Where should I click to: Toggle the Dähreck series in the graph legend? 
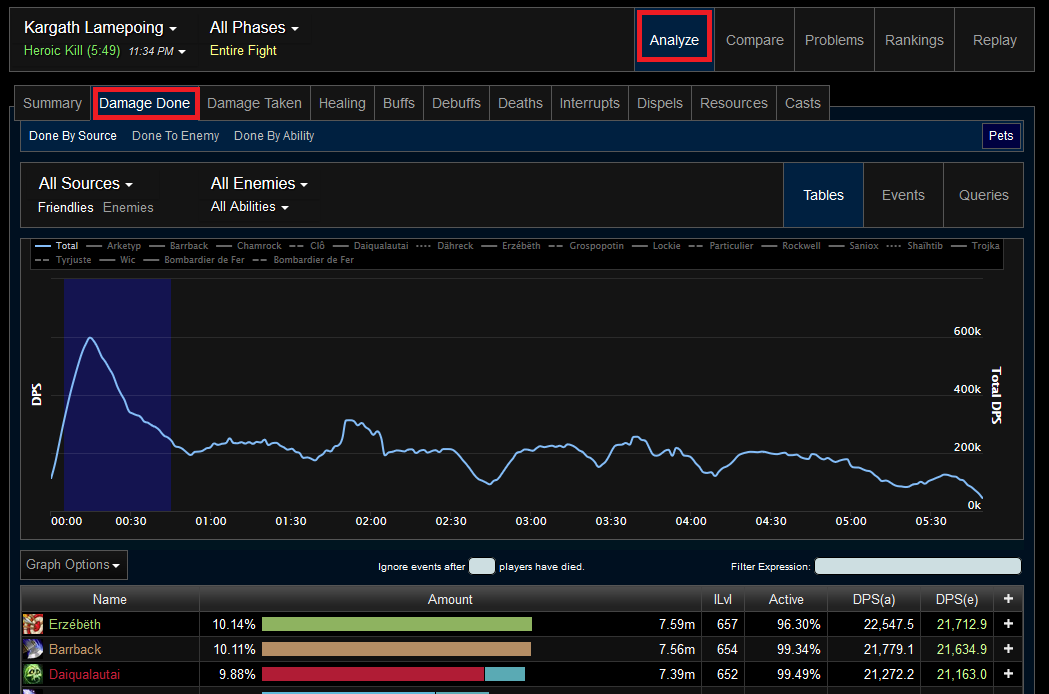coord(445,246)
